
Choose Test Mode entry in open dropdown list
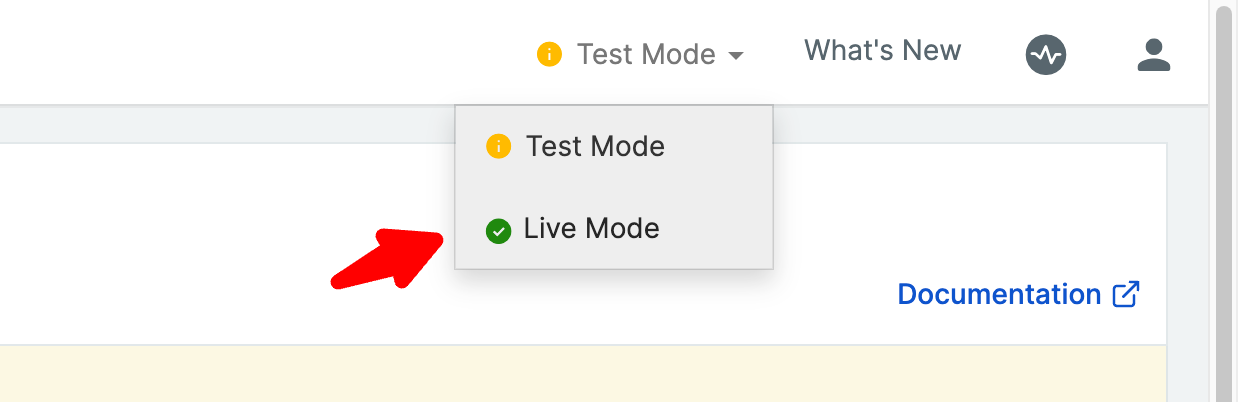tap(614, 147)
